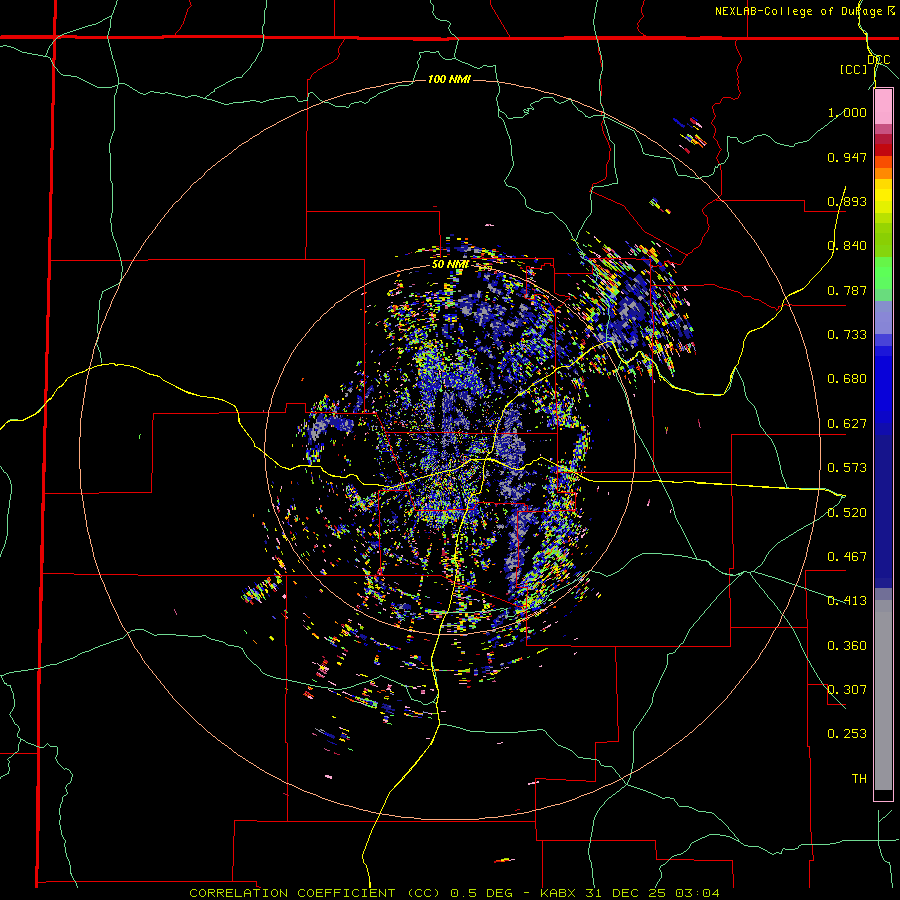The width and height of the screenshot is (900, 900).
Task: Click the 0.413 scale value
Action: coord(847,601)
